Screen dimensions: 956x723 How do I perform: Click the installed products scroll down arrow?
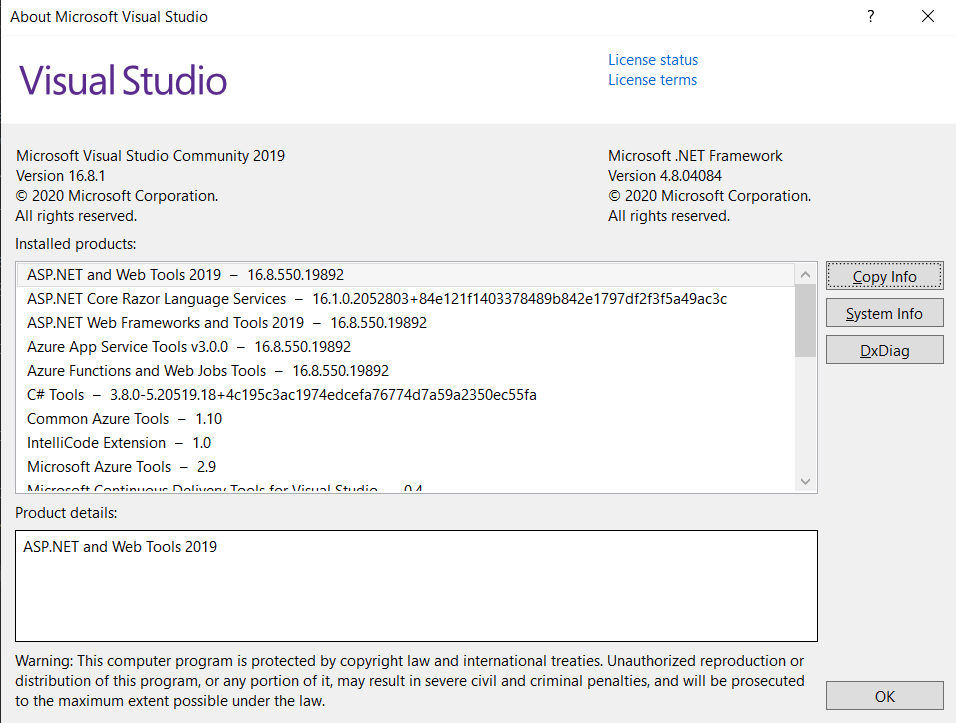(x=805, y=482)
